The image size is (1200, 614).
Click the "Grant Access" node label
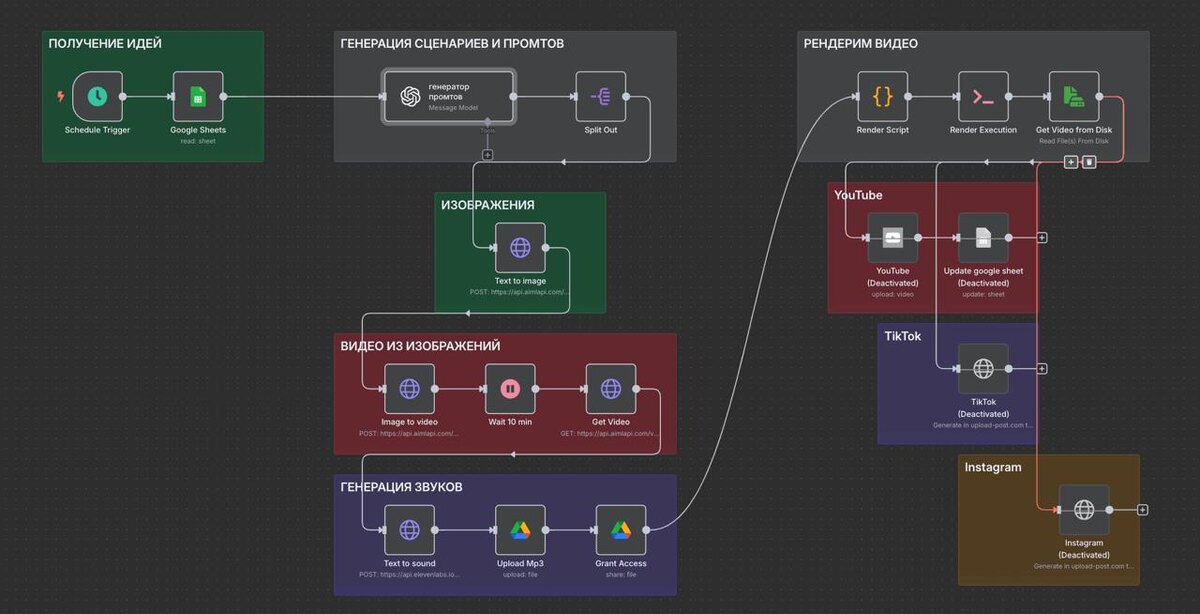(x=621, y=563)
